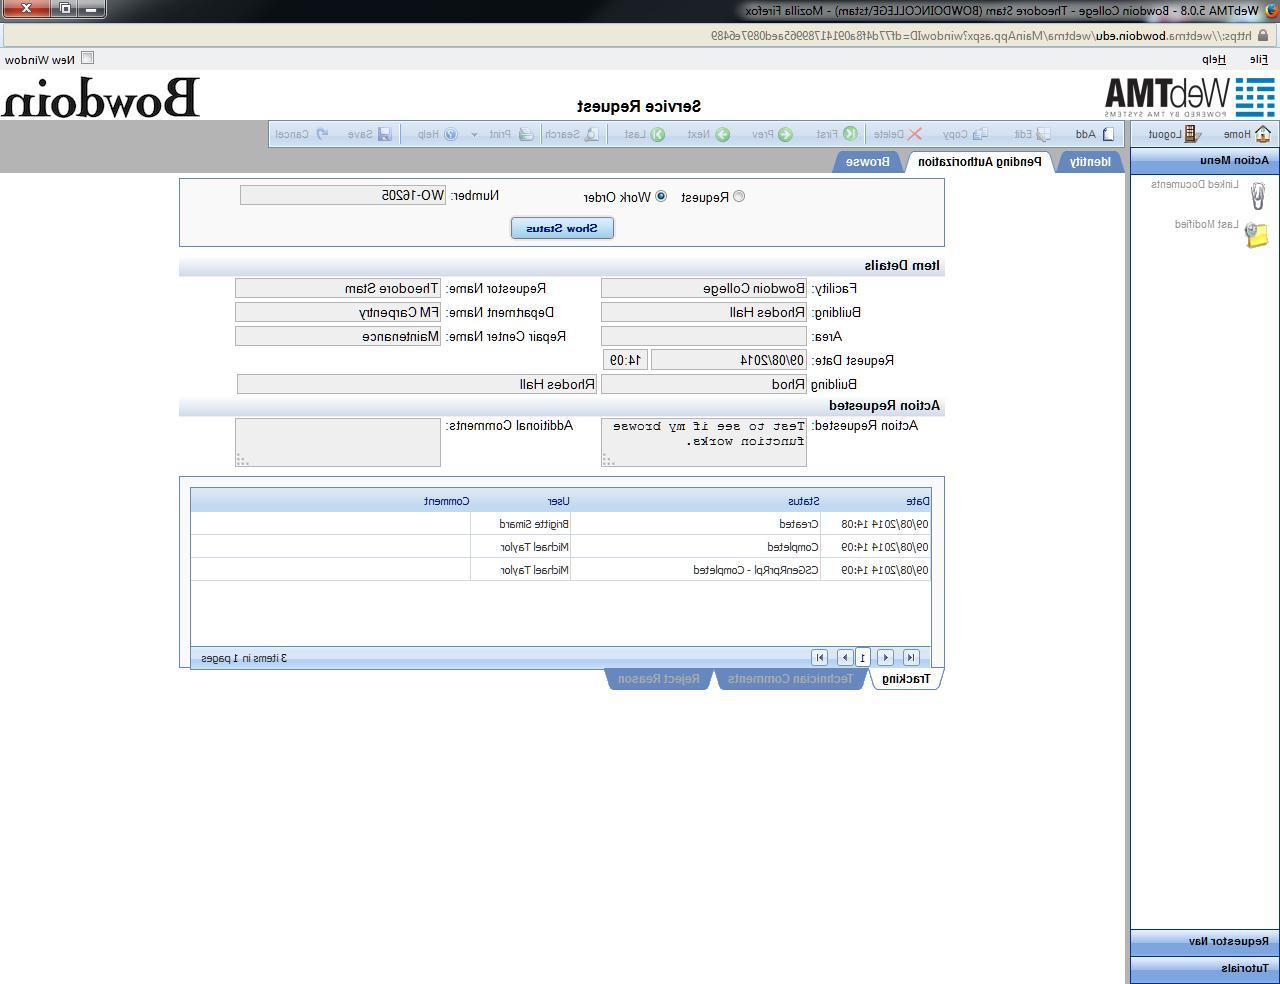Click the User column header
The image size is (1280, 984).
558,501
